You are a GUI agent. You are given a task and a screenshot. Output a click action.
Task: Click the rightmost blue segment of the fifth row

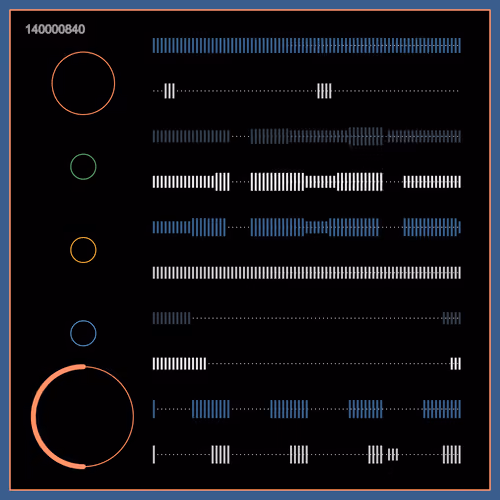[x=432, y=227]
